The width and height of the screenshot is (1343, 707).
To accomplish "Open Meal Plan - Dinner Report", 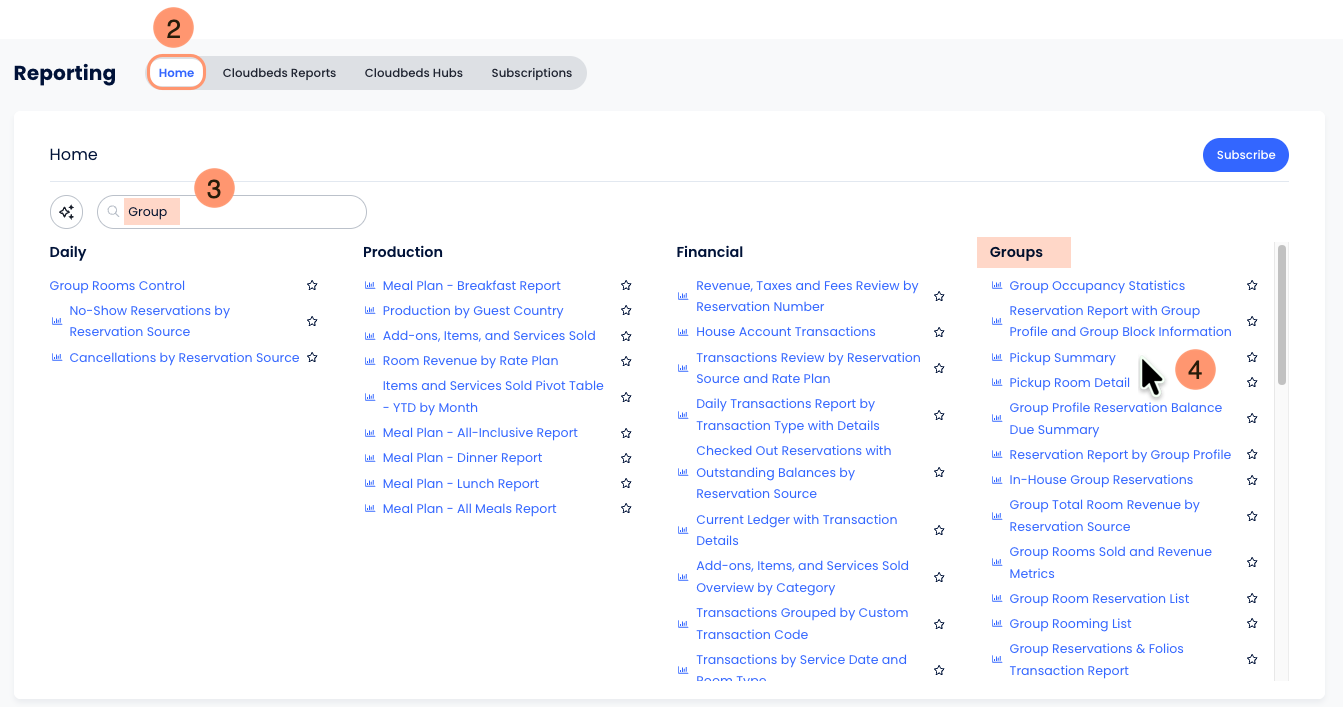I will click(x=462, y=458).
